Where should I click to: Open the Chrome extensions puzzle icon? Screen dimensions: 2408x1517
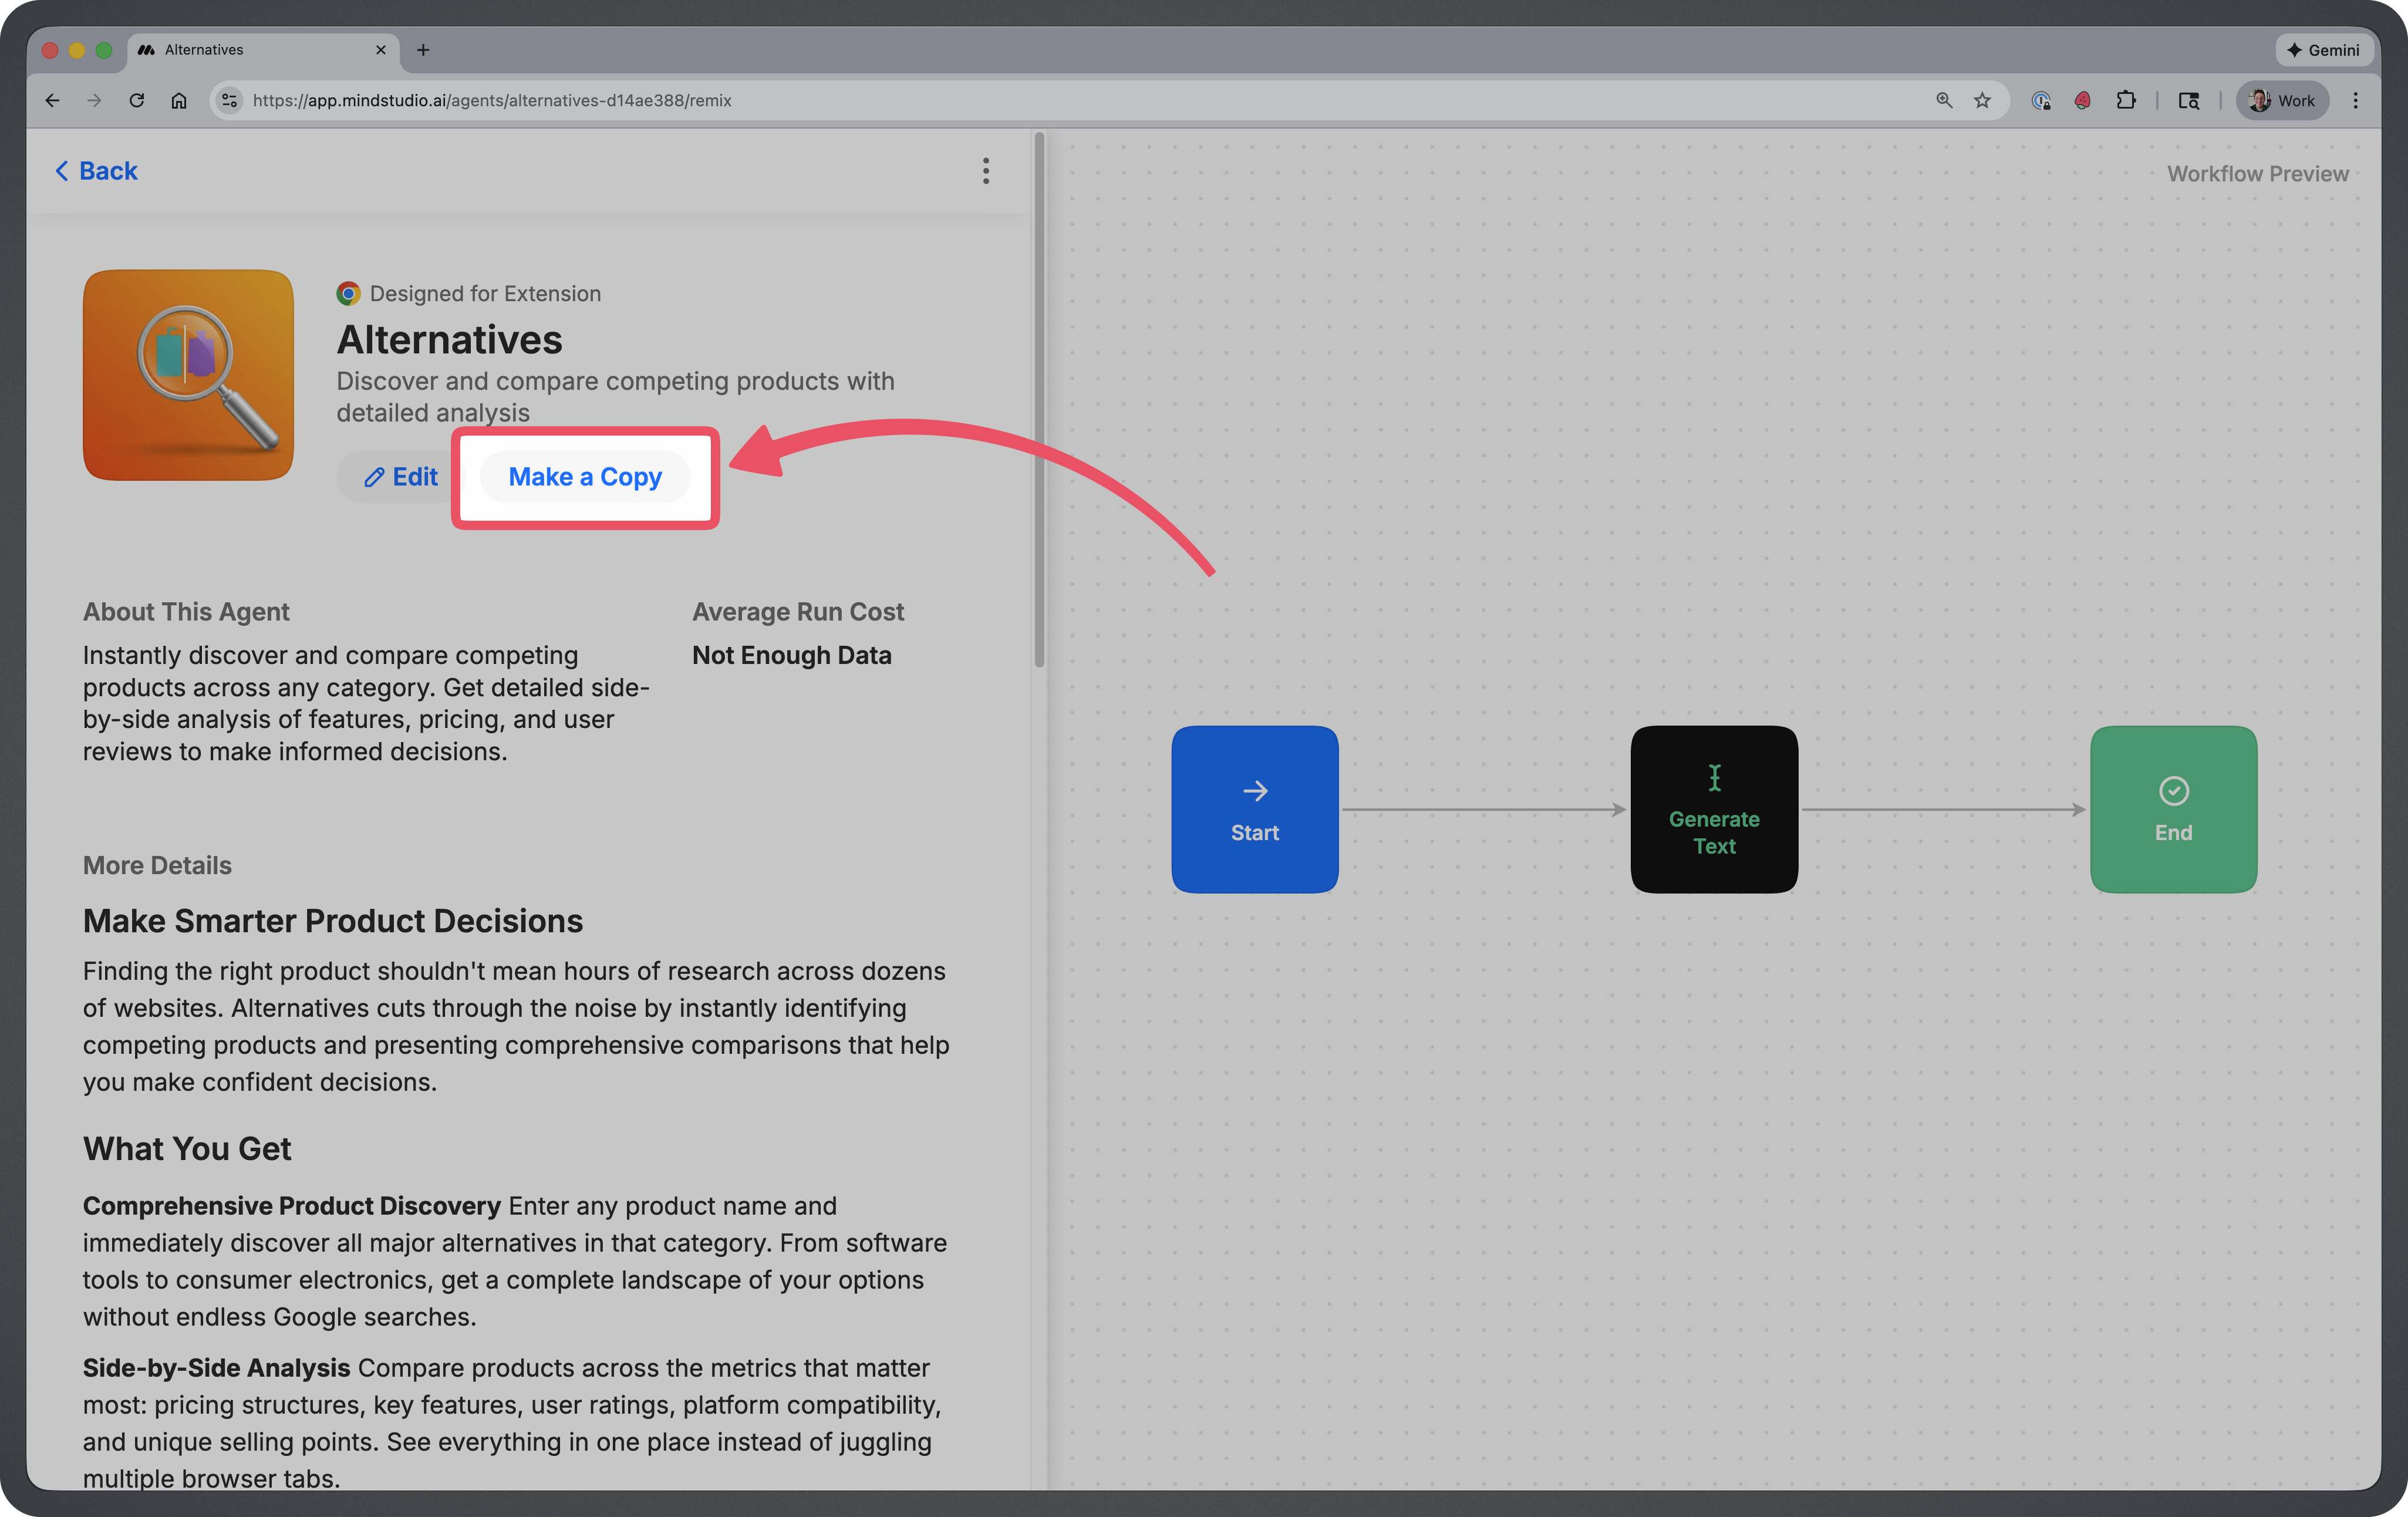coord(2126,100)
